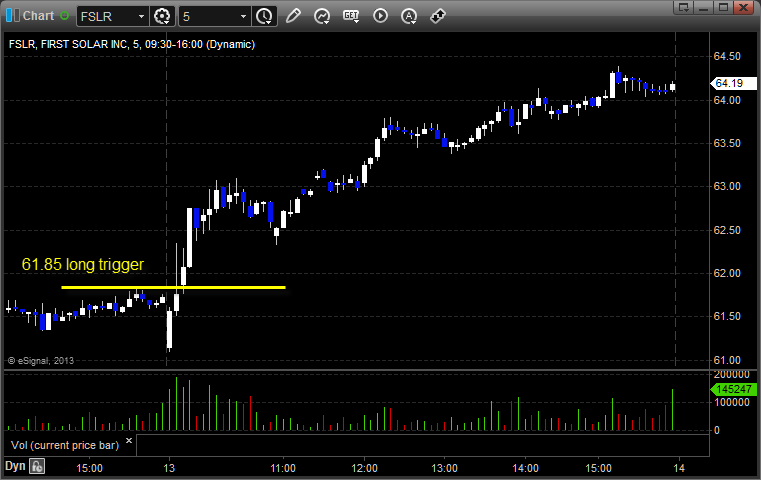The image size is (761, 480).
Task: Open the time template clock icon
Action: click(264, 17)
